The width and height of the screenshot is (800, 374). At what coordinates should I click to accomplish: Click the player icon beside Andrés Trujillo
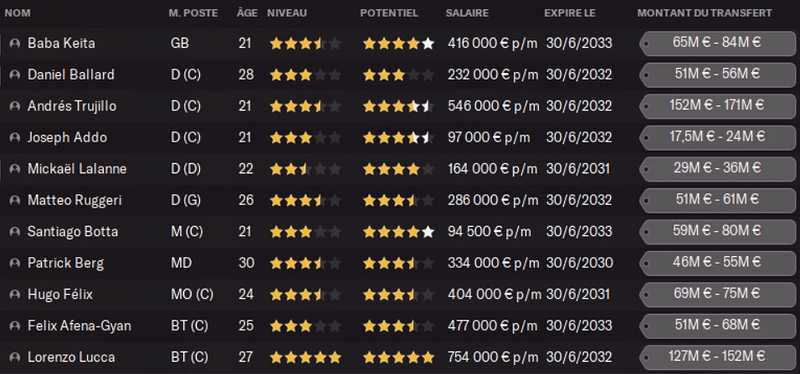pos(14,106)
